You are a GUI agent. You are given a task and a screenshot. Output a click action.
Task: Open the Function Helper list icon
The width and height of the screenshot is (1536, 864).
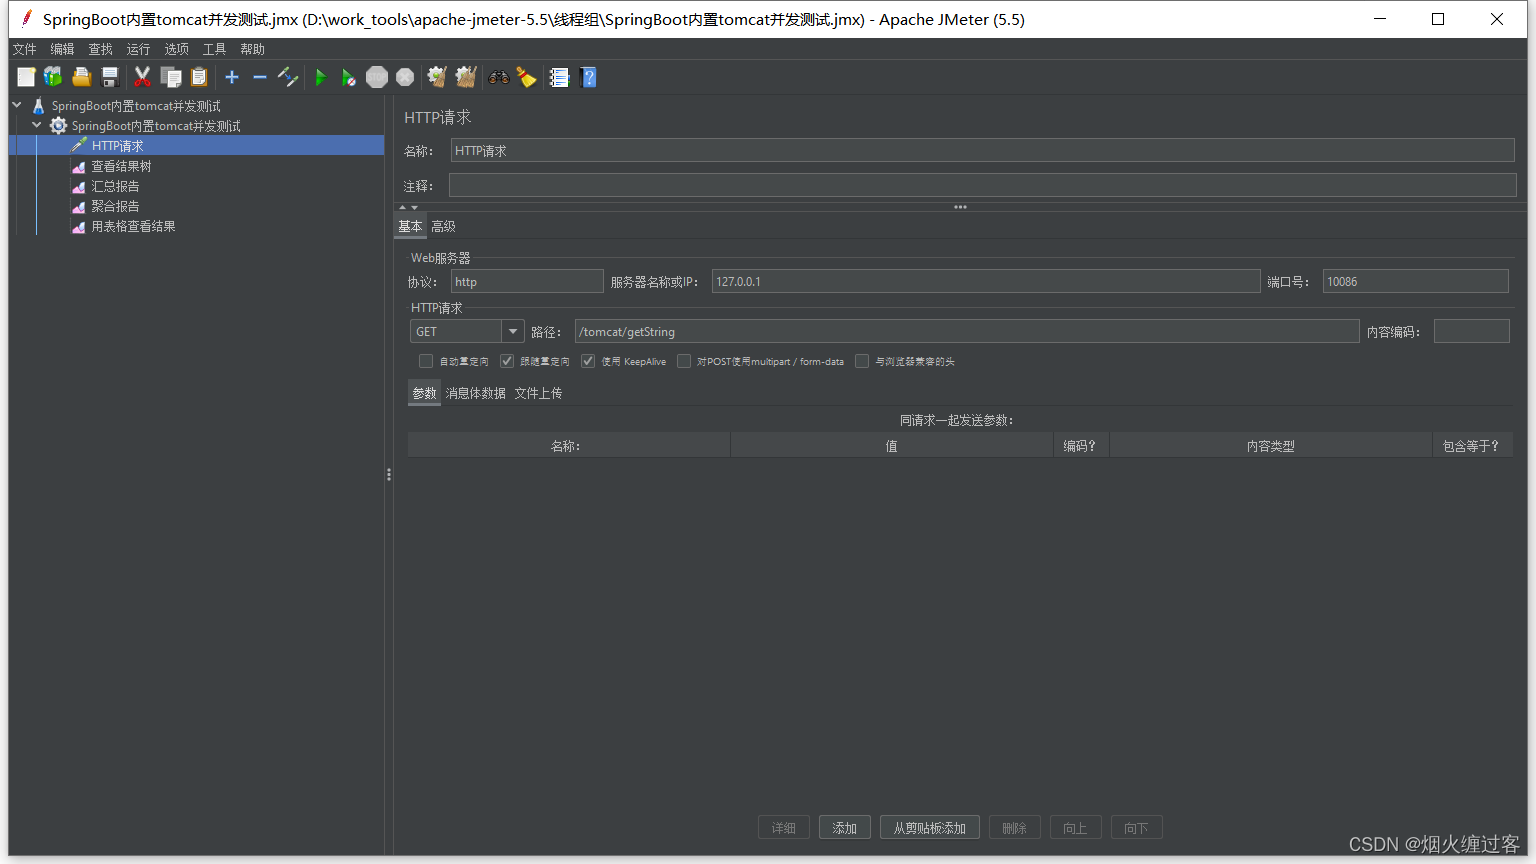559,77
